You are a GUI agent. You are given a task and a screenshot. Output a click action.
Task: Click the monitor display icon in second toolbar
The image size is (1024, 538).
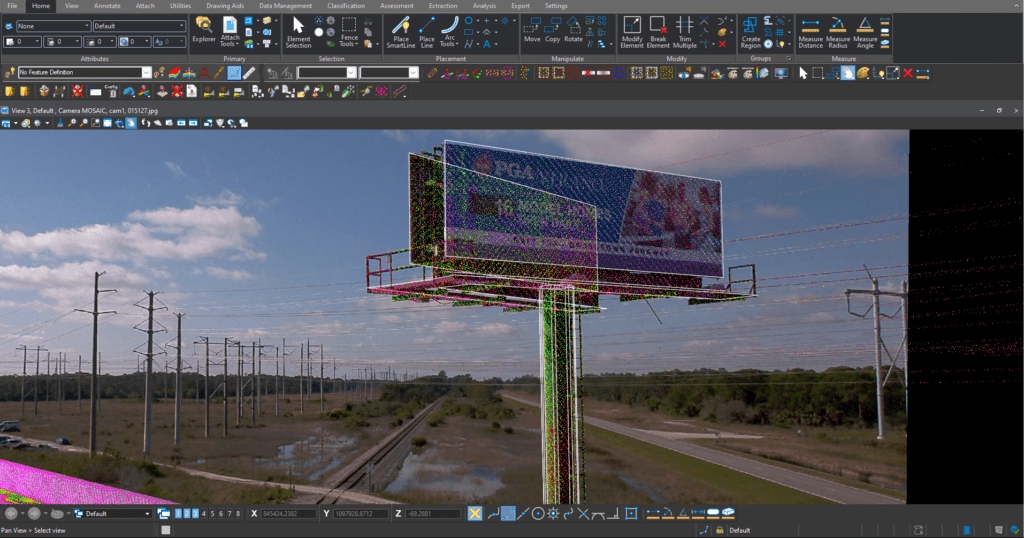point(780,73)
